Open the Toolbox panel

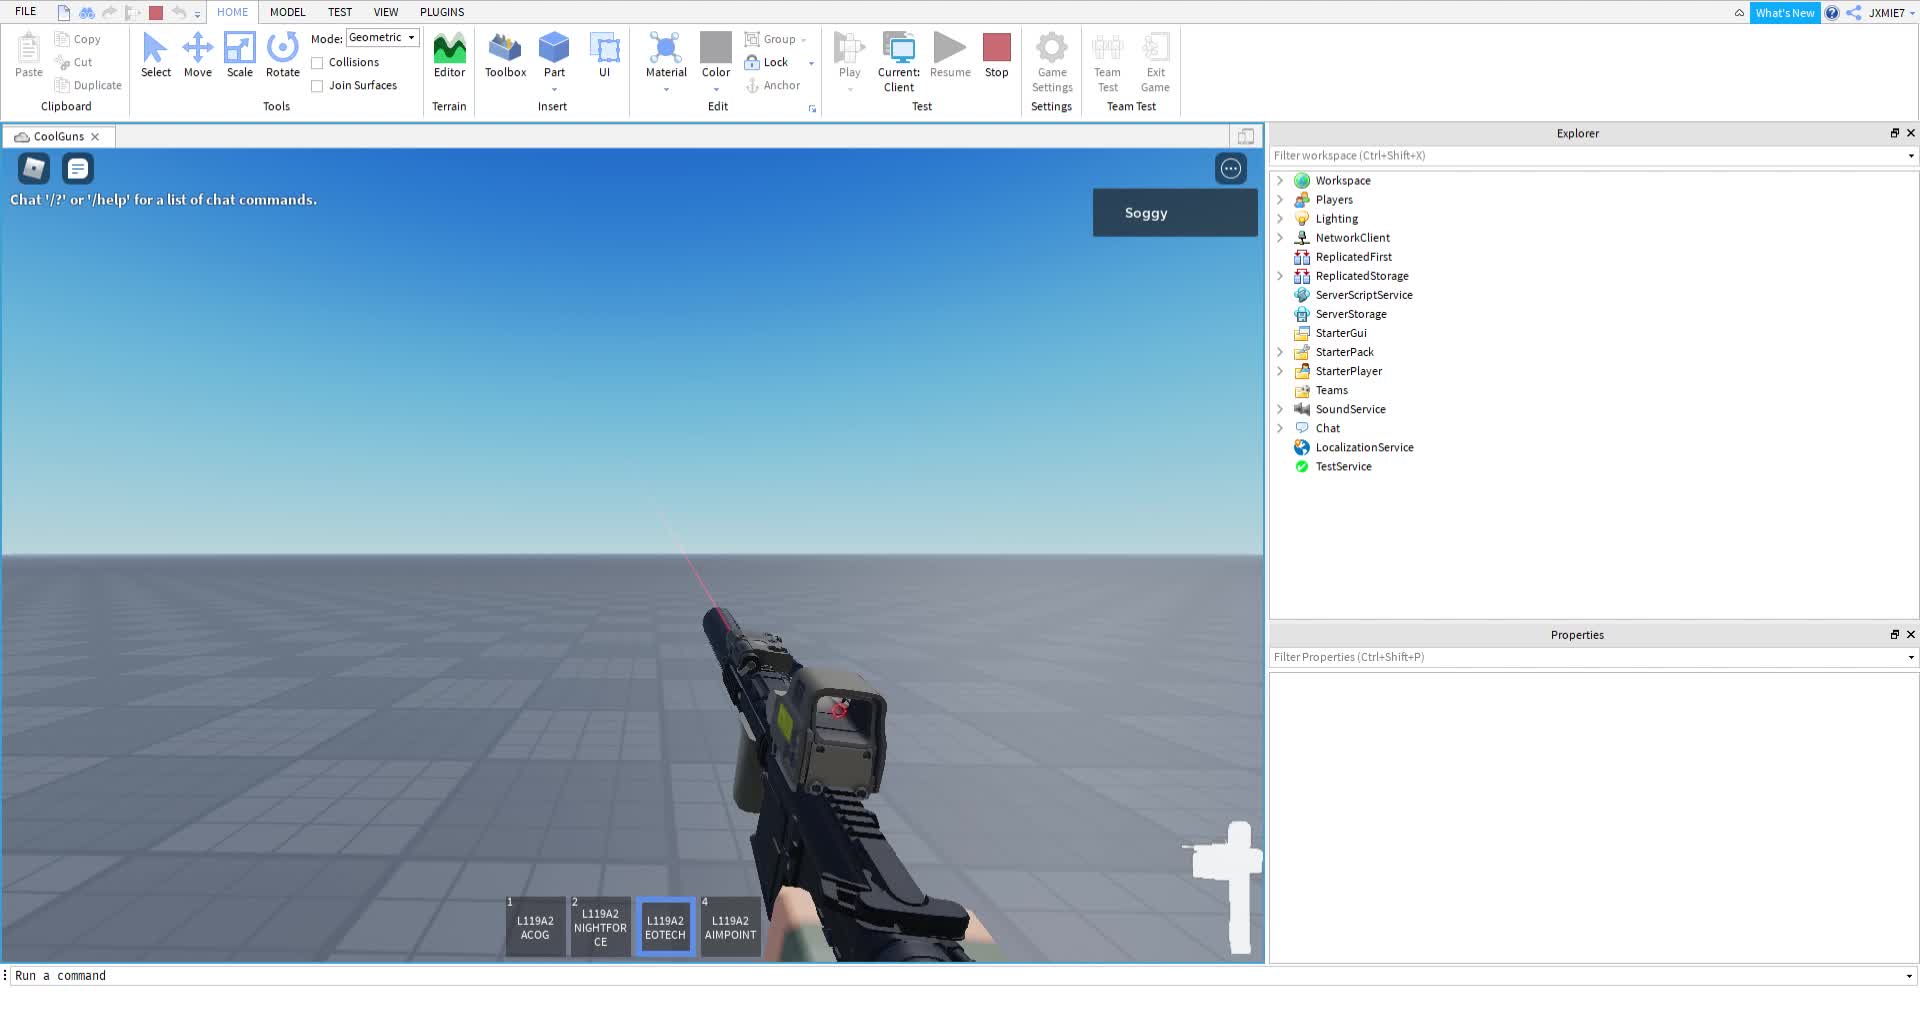[505, 54]
